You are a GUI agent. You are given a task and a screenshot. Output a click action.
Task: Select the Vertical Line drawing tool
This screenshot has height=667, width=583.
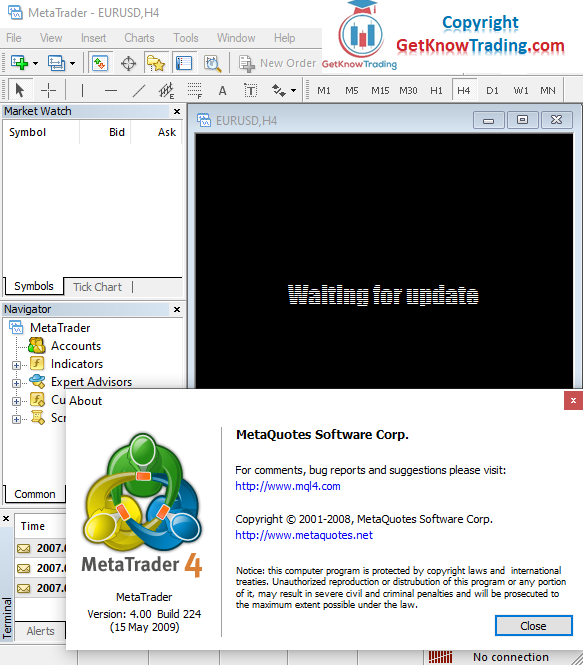click(x=82, y=90)
